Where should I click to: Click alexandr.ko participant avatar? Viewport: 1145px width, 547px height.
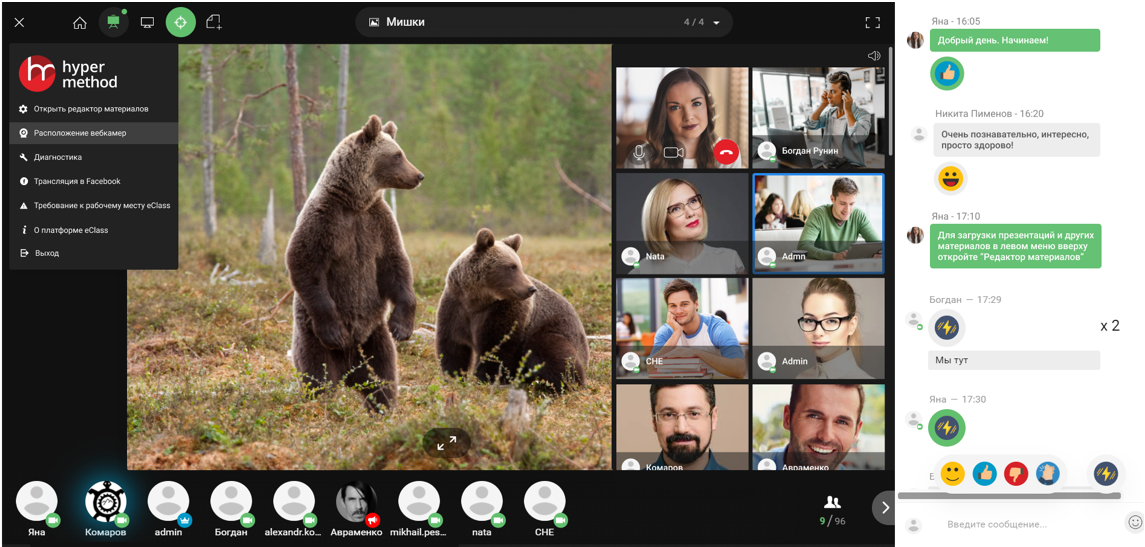[294, 502]
